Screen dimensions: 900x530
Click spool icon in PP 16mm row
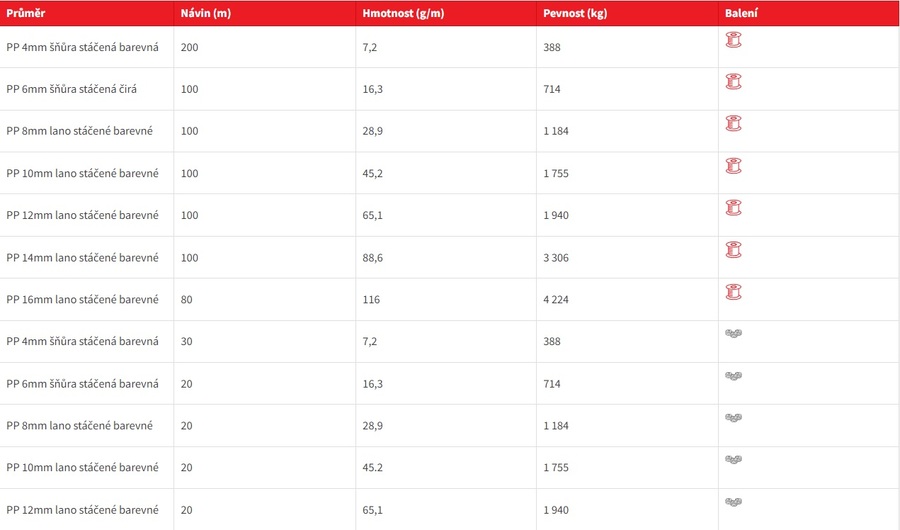[x=734, y=292]
